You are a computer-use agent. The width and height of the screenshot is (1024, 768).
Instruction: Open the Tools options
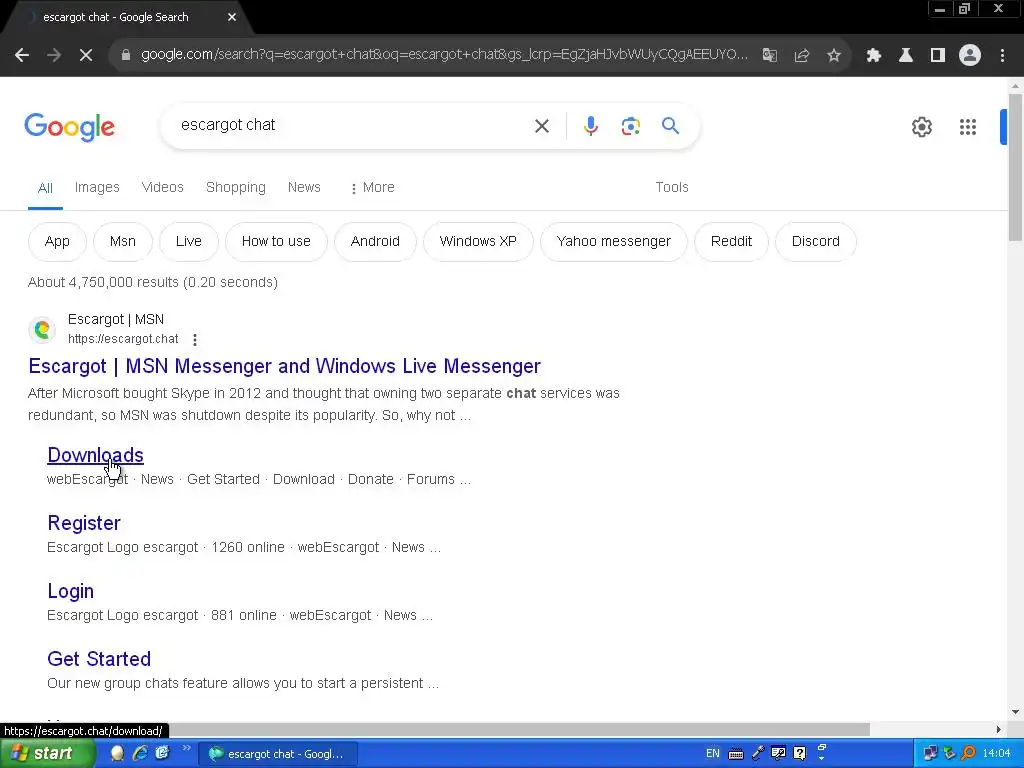(672, 187)
